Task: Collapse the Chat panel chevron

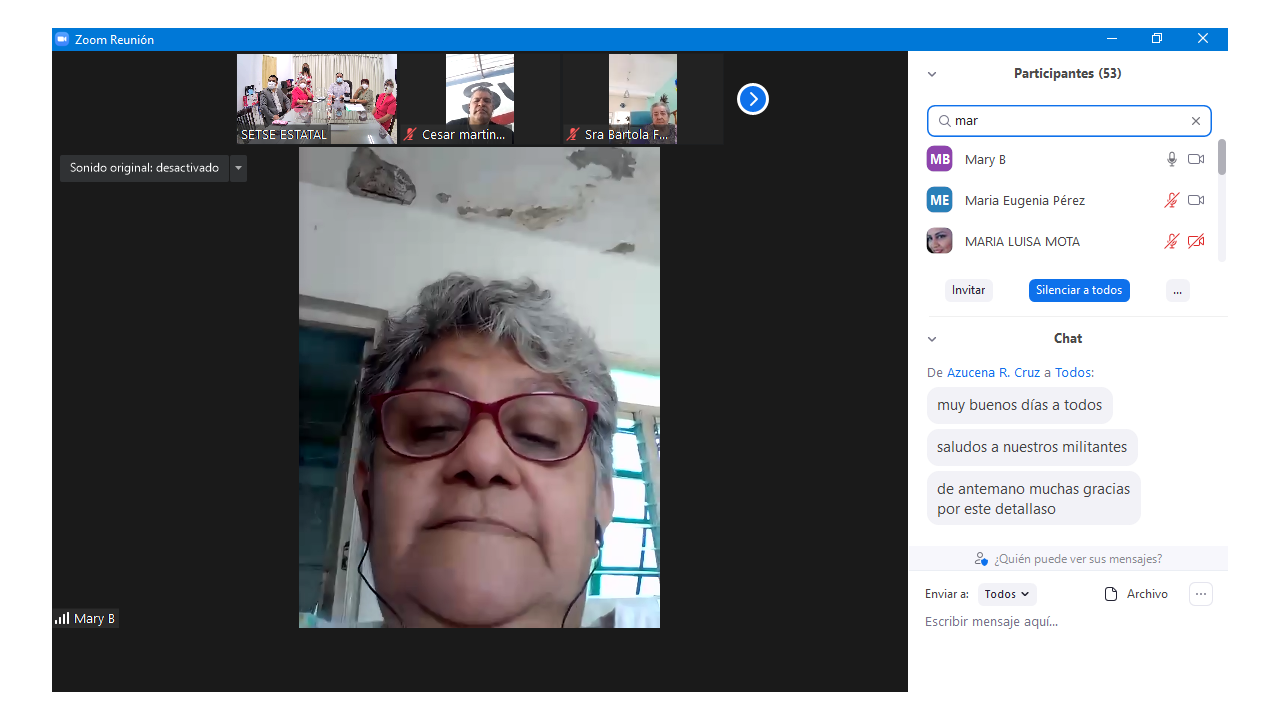Action: pos(932,339)
